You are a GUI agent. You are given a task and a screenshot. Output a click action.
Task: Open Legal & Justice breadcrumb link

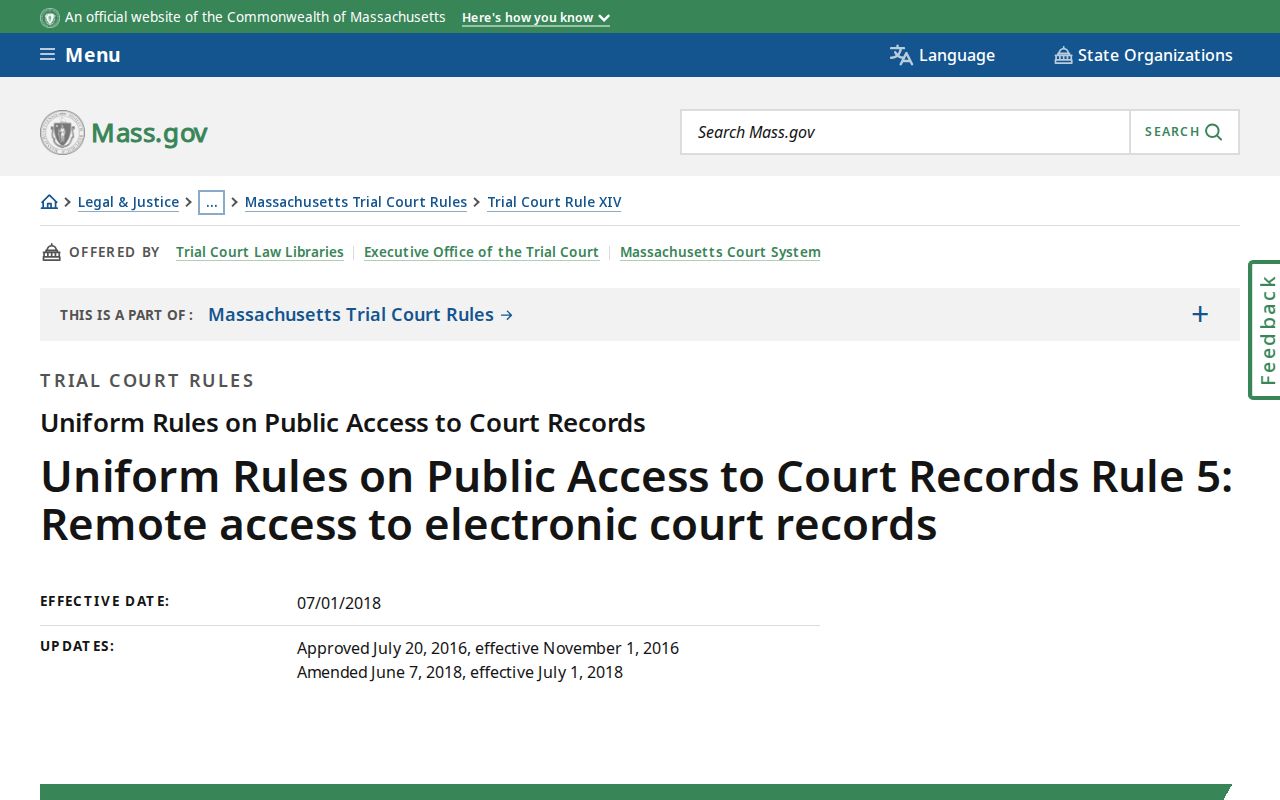[x=128, y=202]
